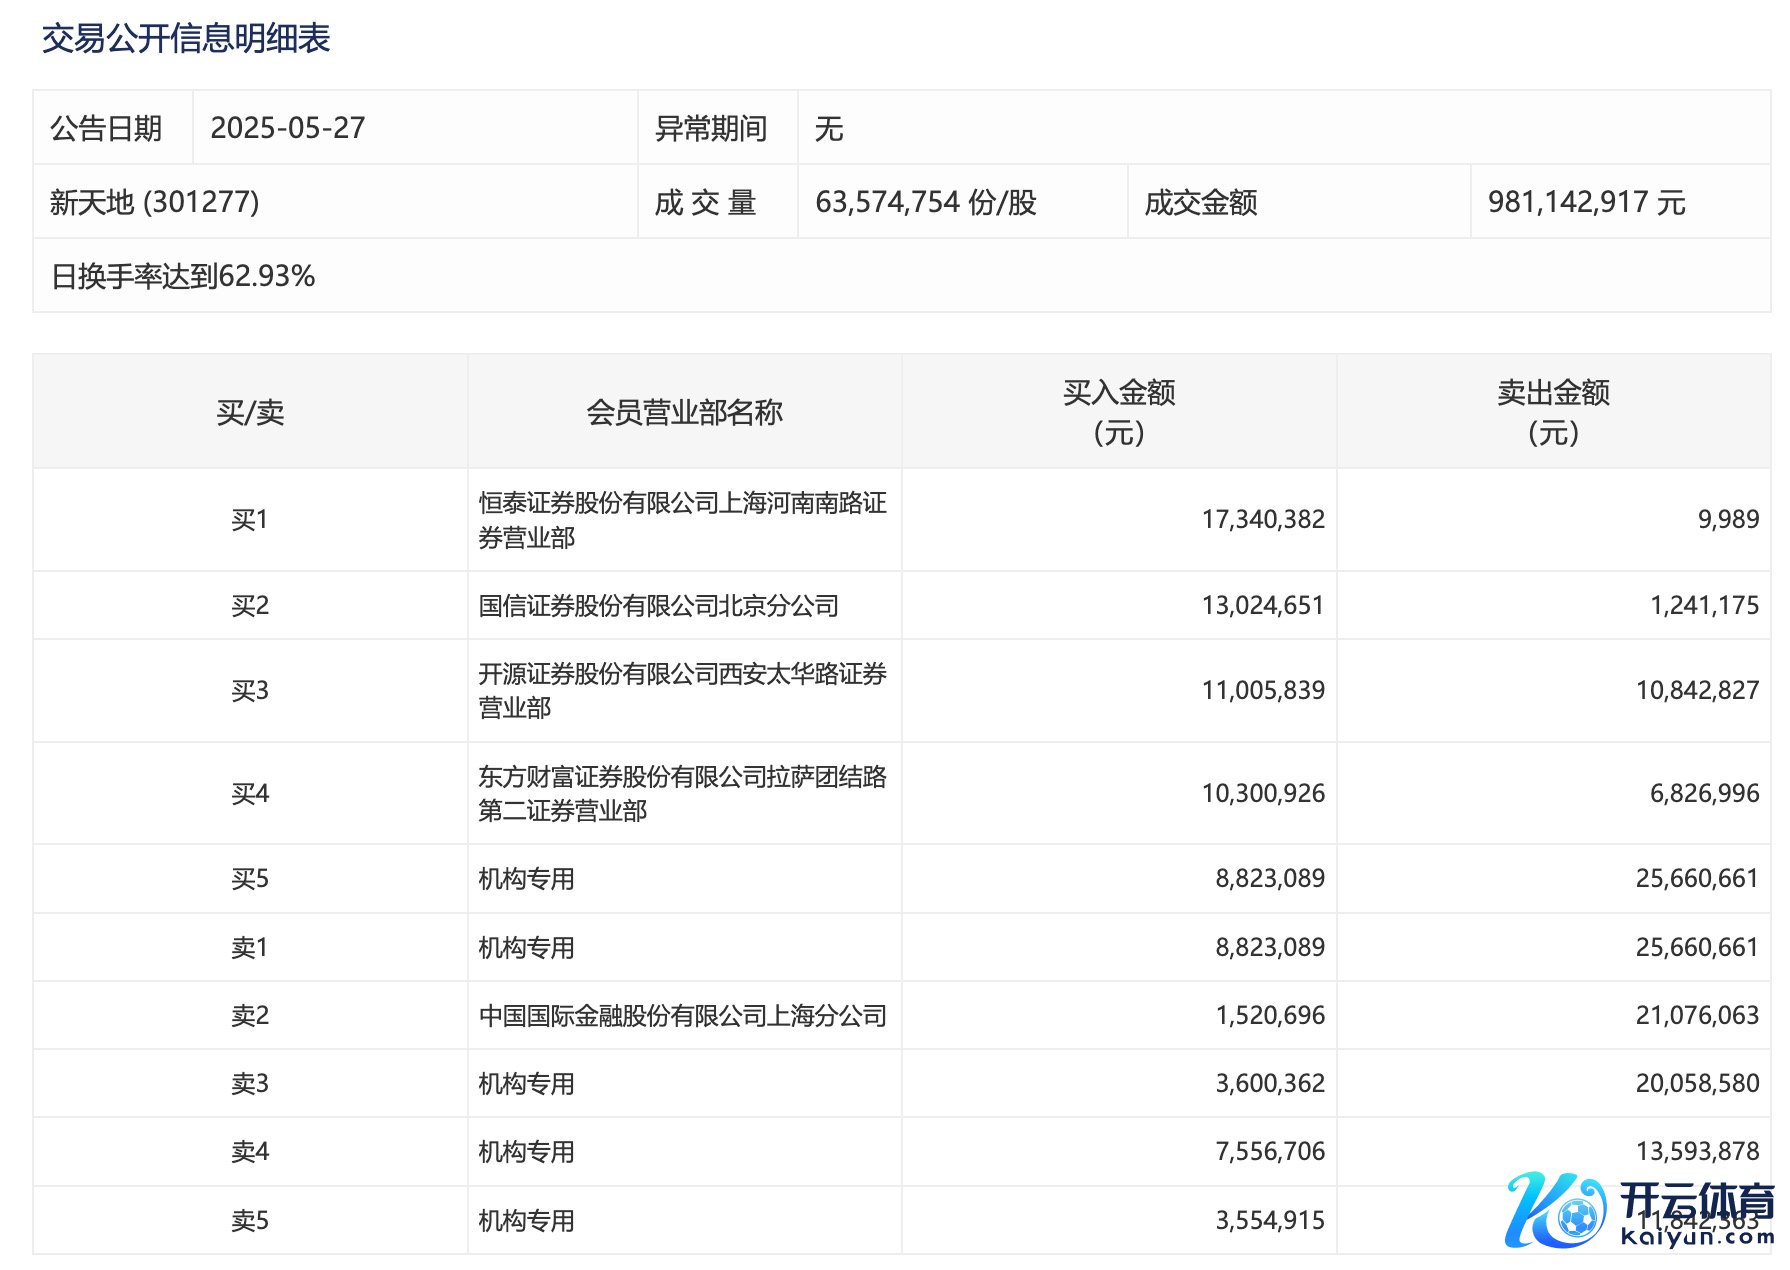
Task: Click the 日换手率达到62.93% row
Action: 183,276
